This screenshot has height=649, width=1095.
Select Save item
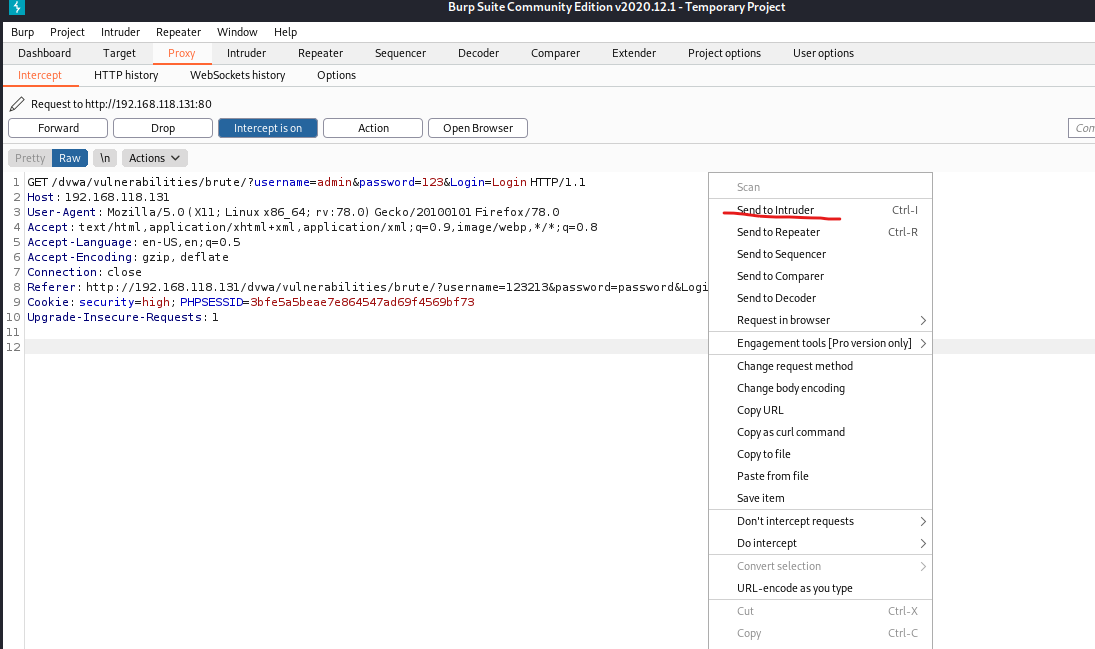pos(821,498)
